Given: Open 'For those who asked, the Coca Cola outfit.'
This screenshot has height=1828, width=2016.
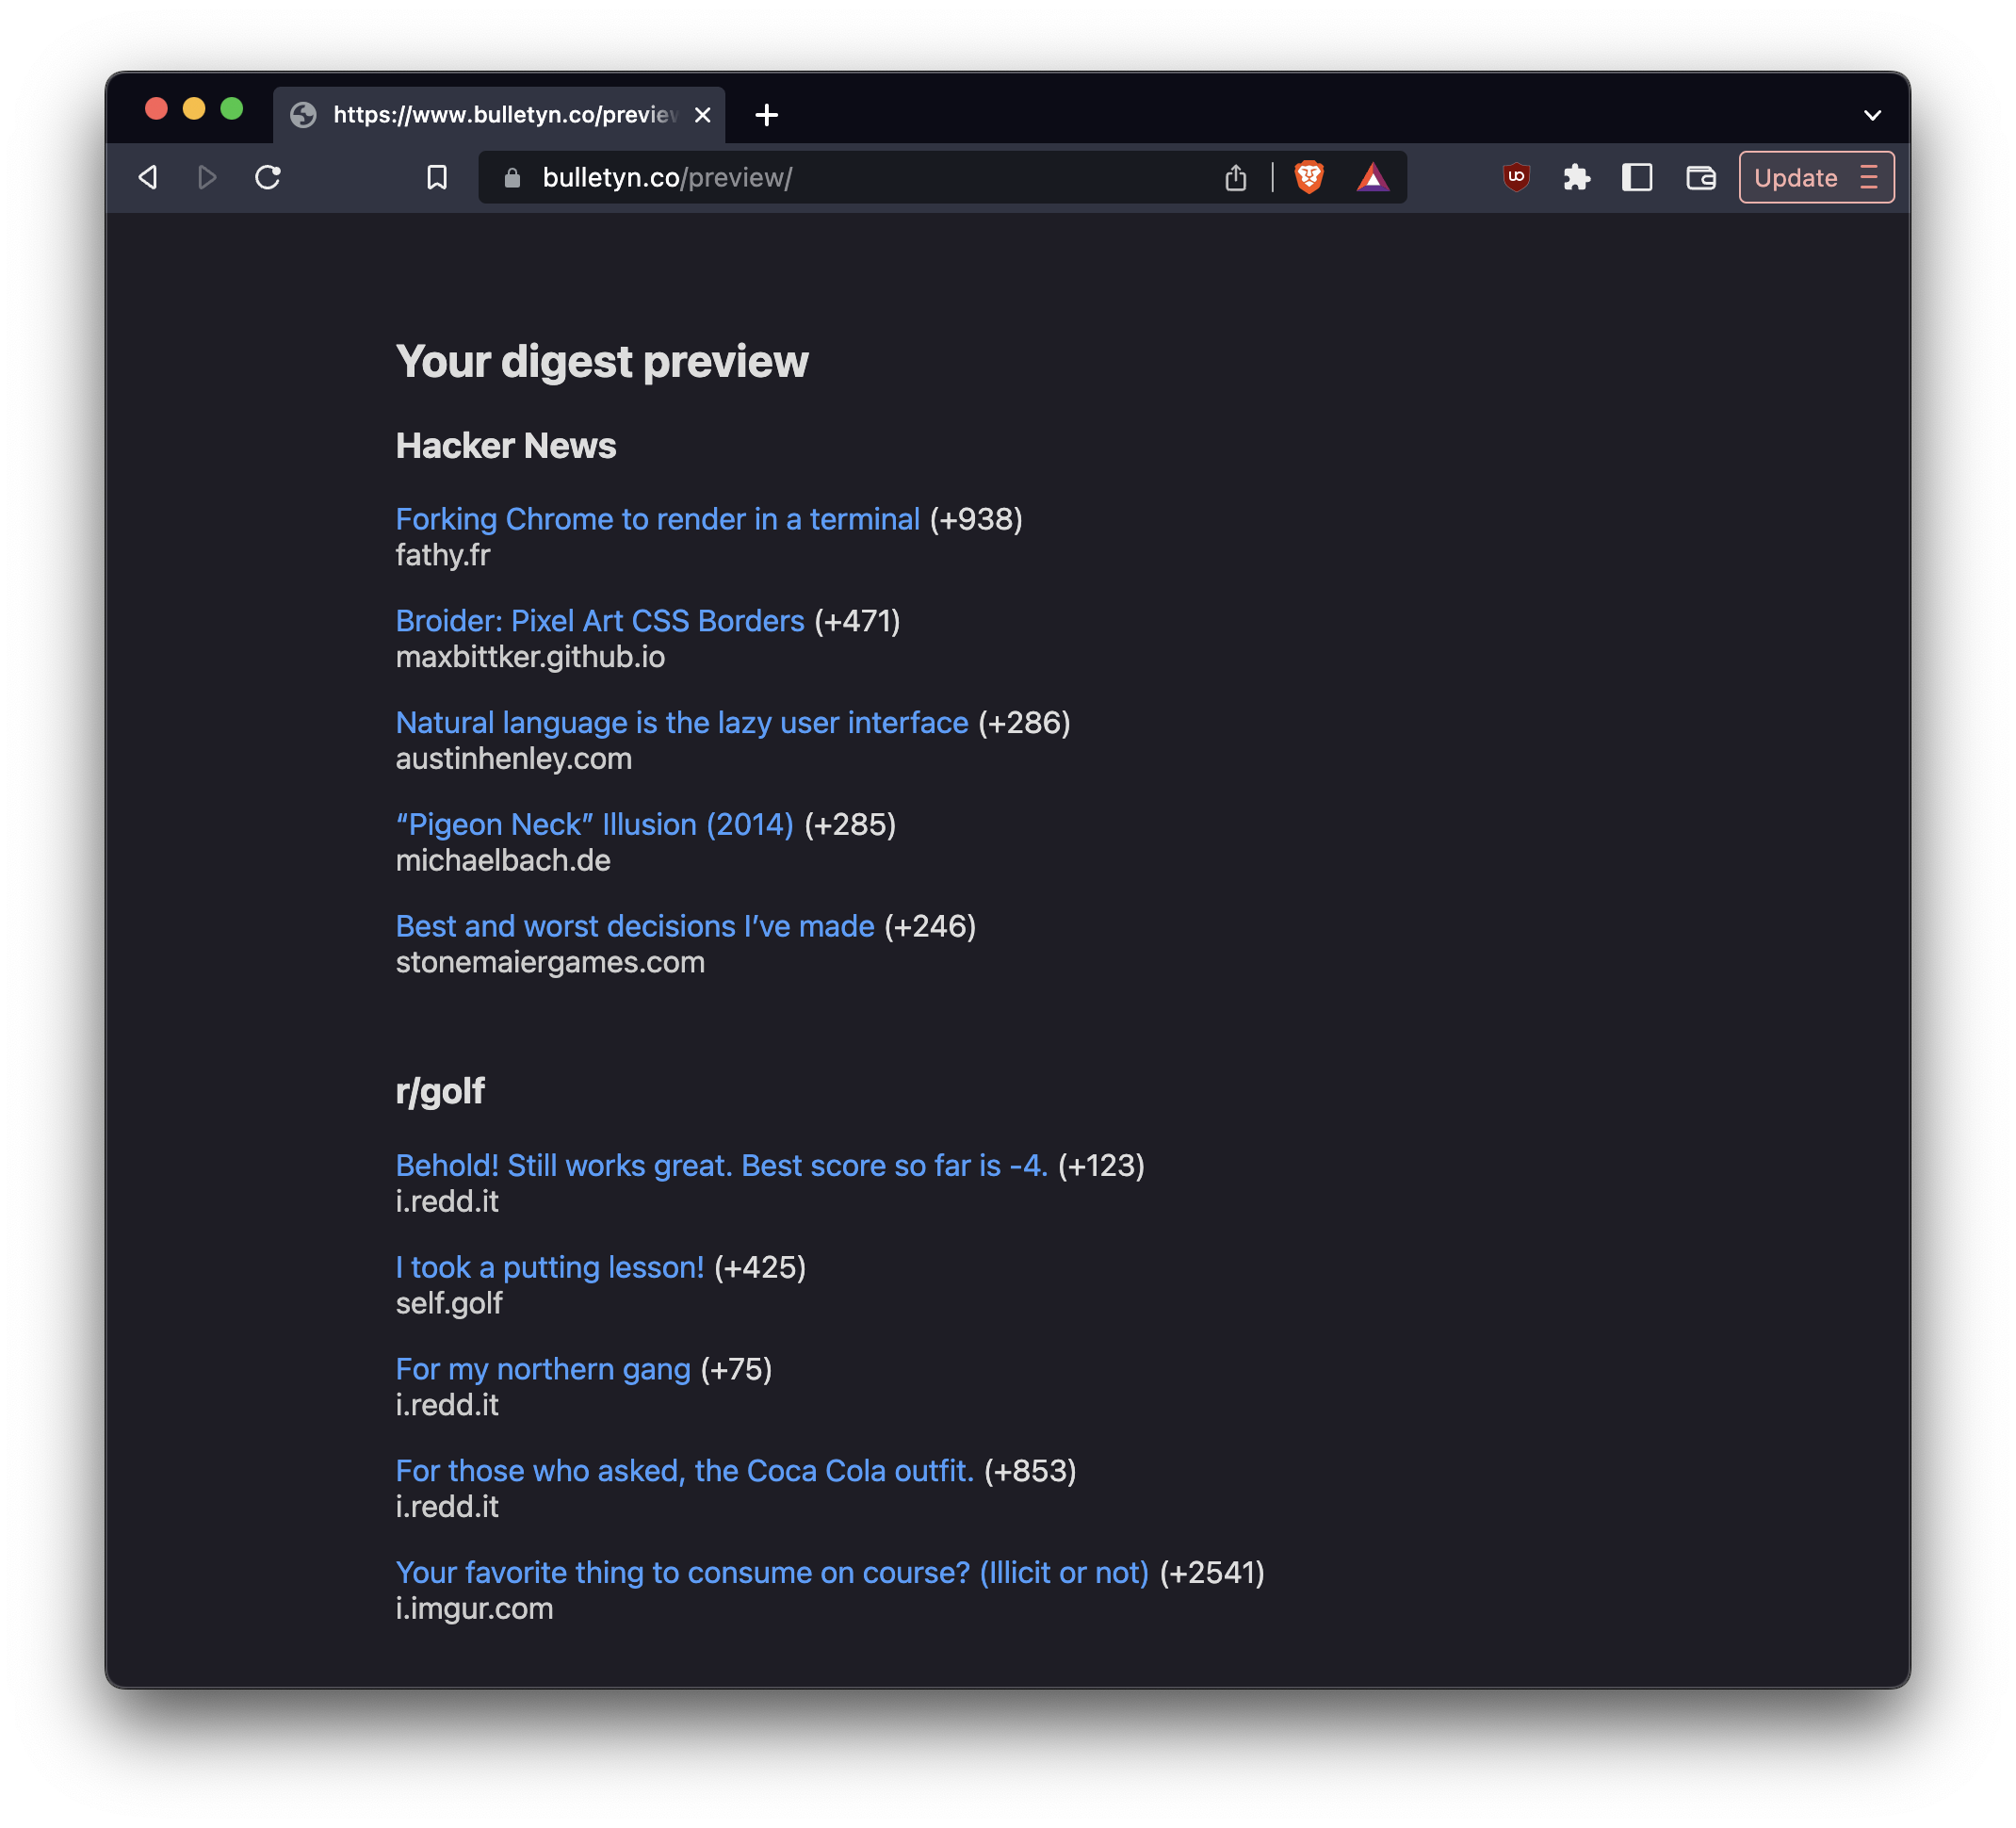Looking at the screenshot, I should [x=684, y=1472].
